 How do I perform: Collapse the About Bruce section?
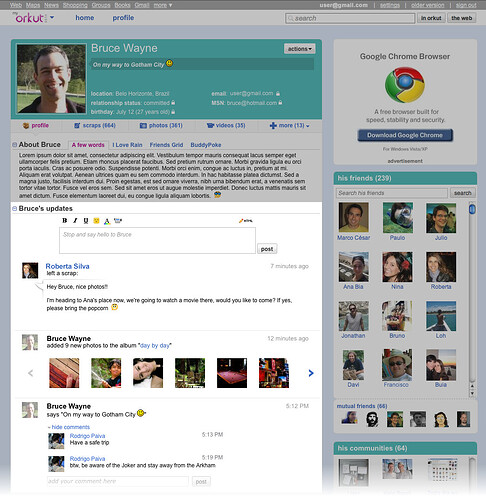click(x=15, y=145)
